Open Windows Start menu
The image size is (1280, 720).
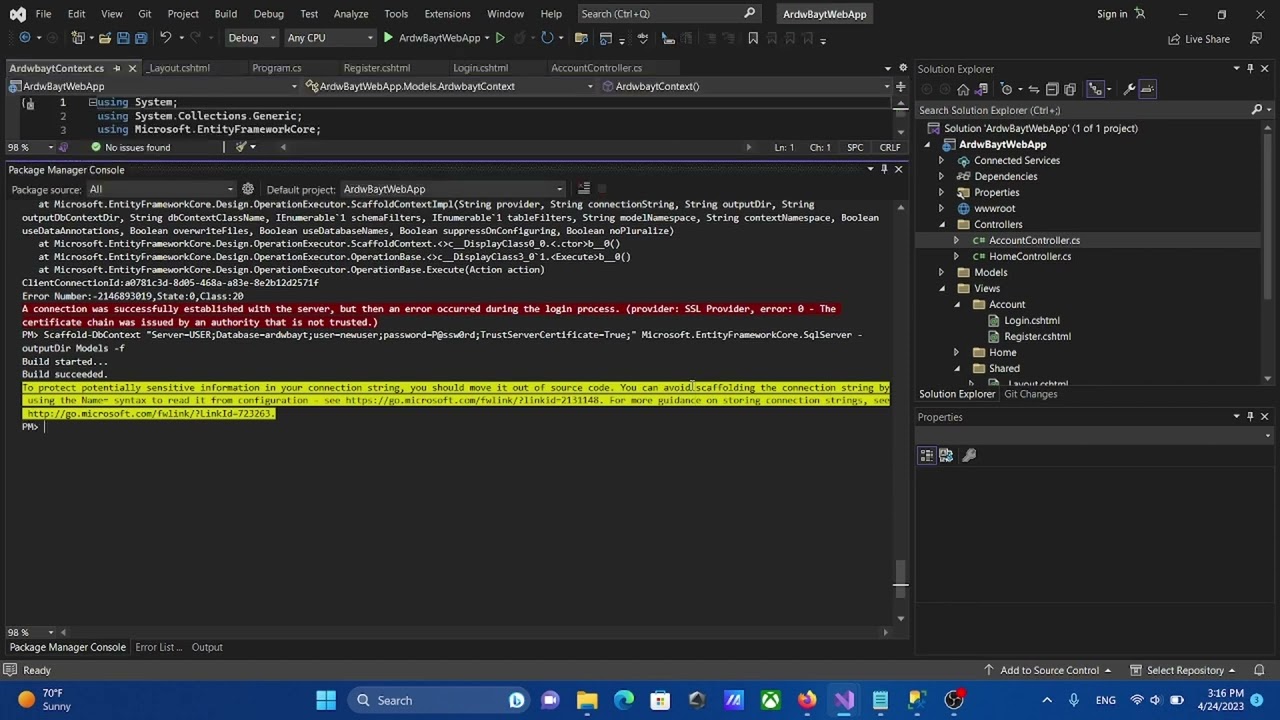point(326,700)
